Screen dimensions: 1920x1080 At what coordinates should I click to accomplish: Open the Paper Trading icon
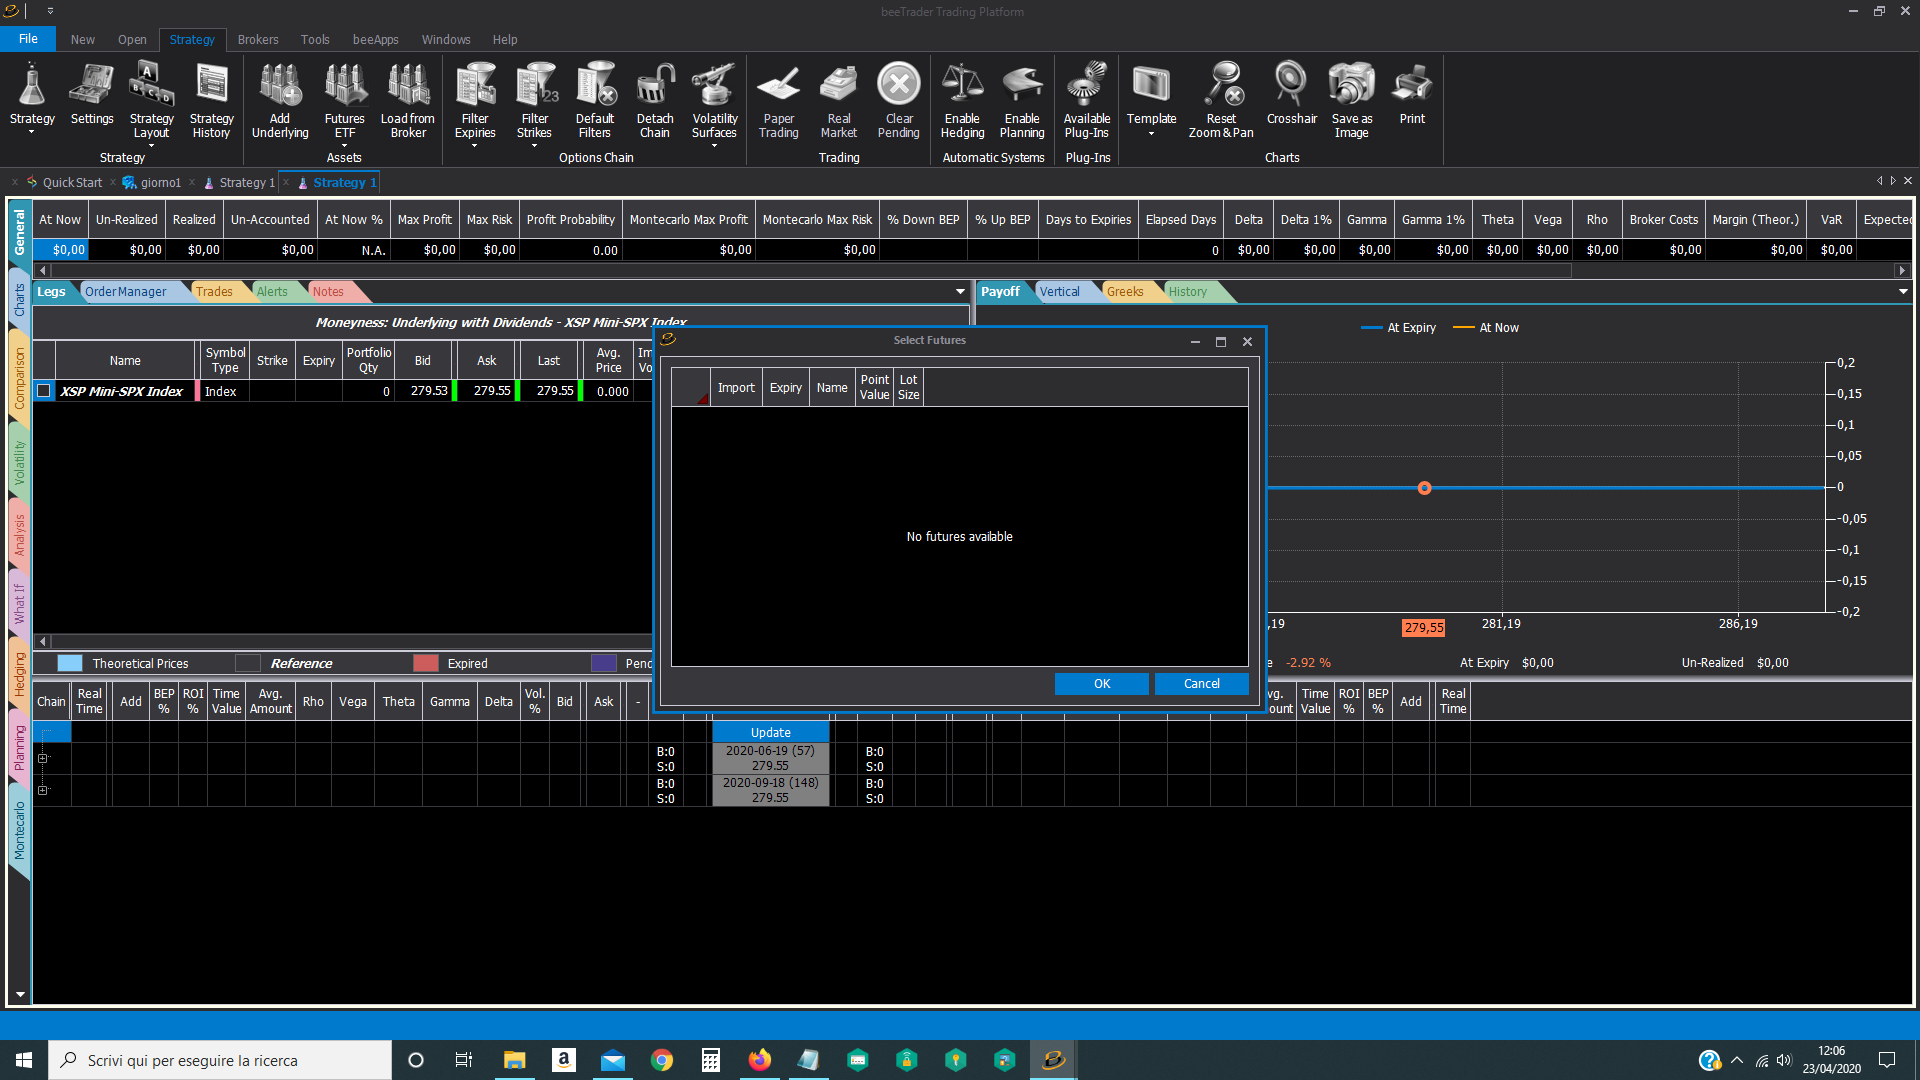point(778,100)
